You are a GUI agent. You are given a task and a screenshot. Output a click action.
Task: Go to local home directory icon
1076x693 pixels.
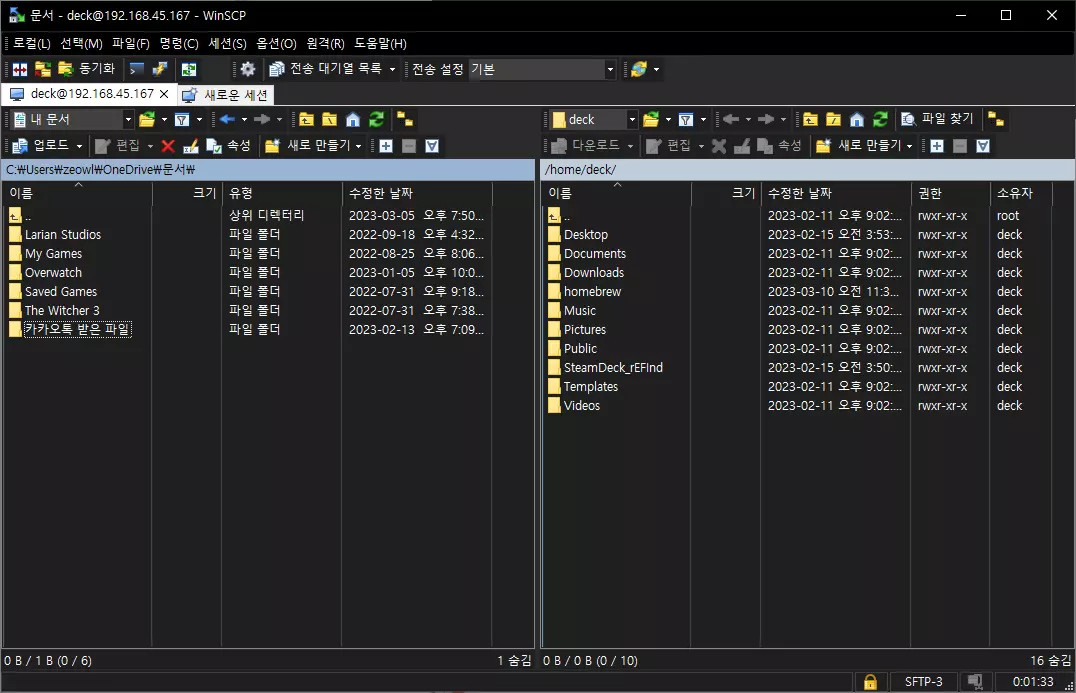click(x=353, y=120)
